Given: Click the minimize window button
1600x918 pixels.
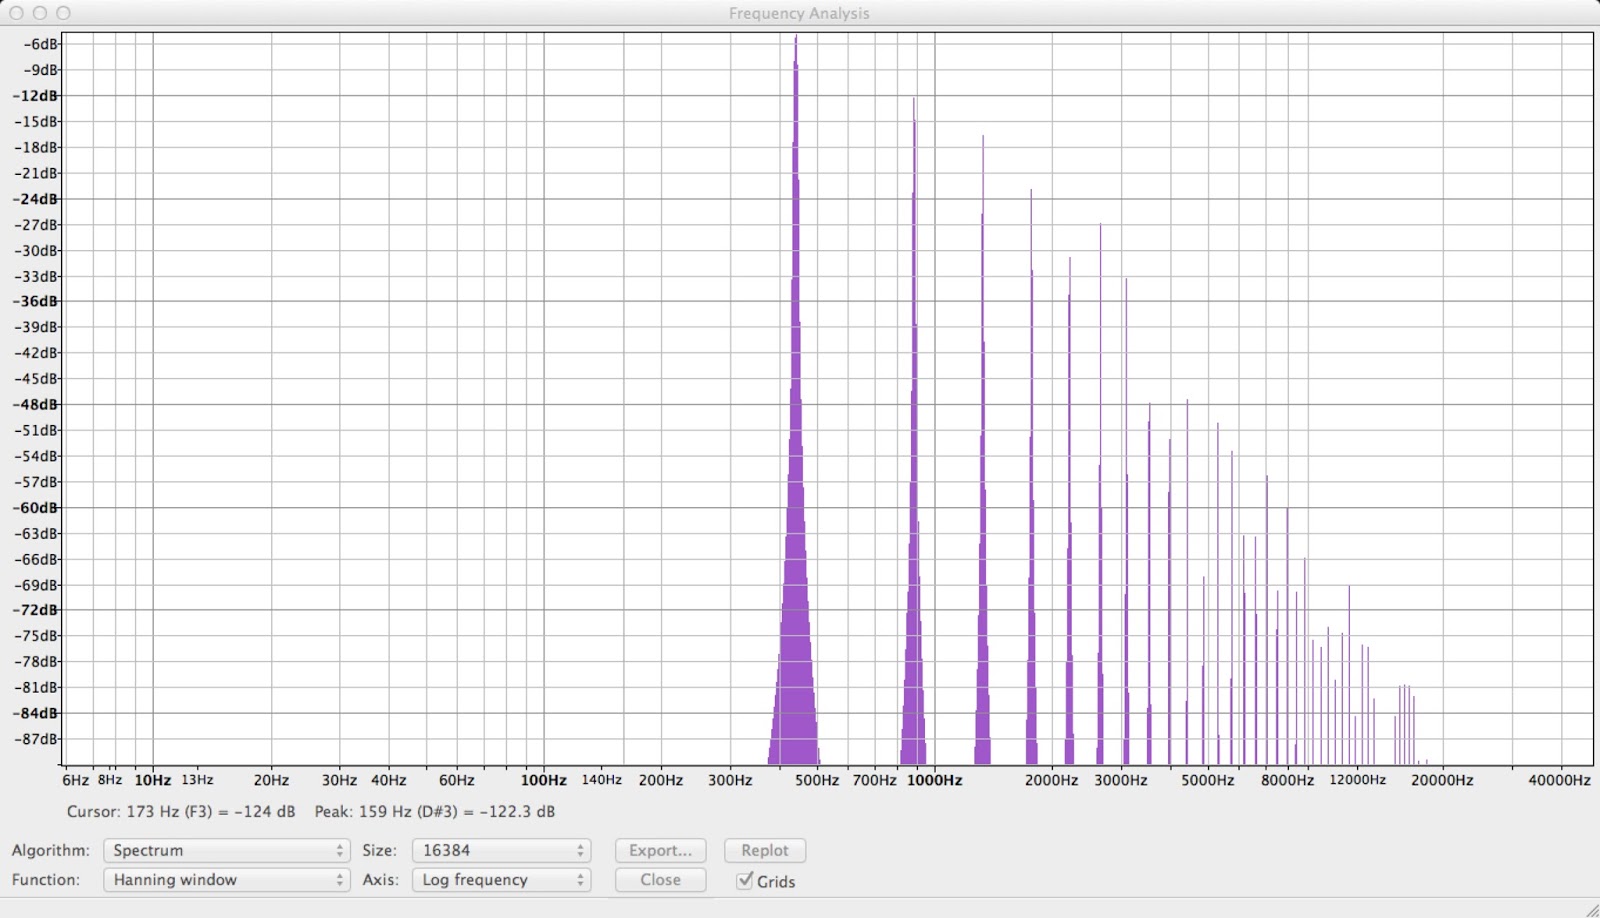Looking at the screenshot, I should click(x=40, y=13).
